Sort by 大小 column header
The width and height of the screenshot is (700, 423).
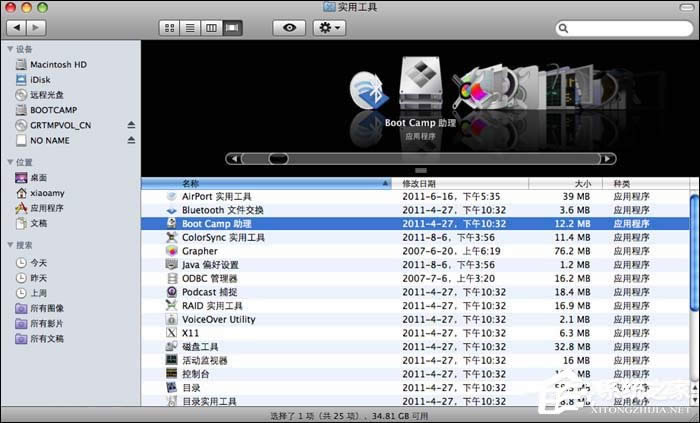tap(583, 184)
